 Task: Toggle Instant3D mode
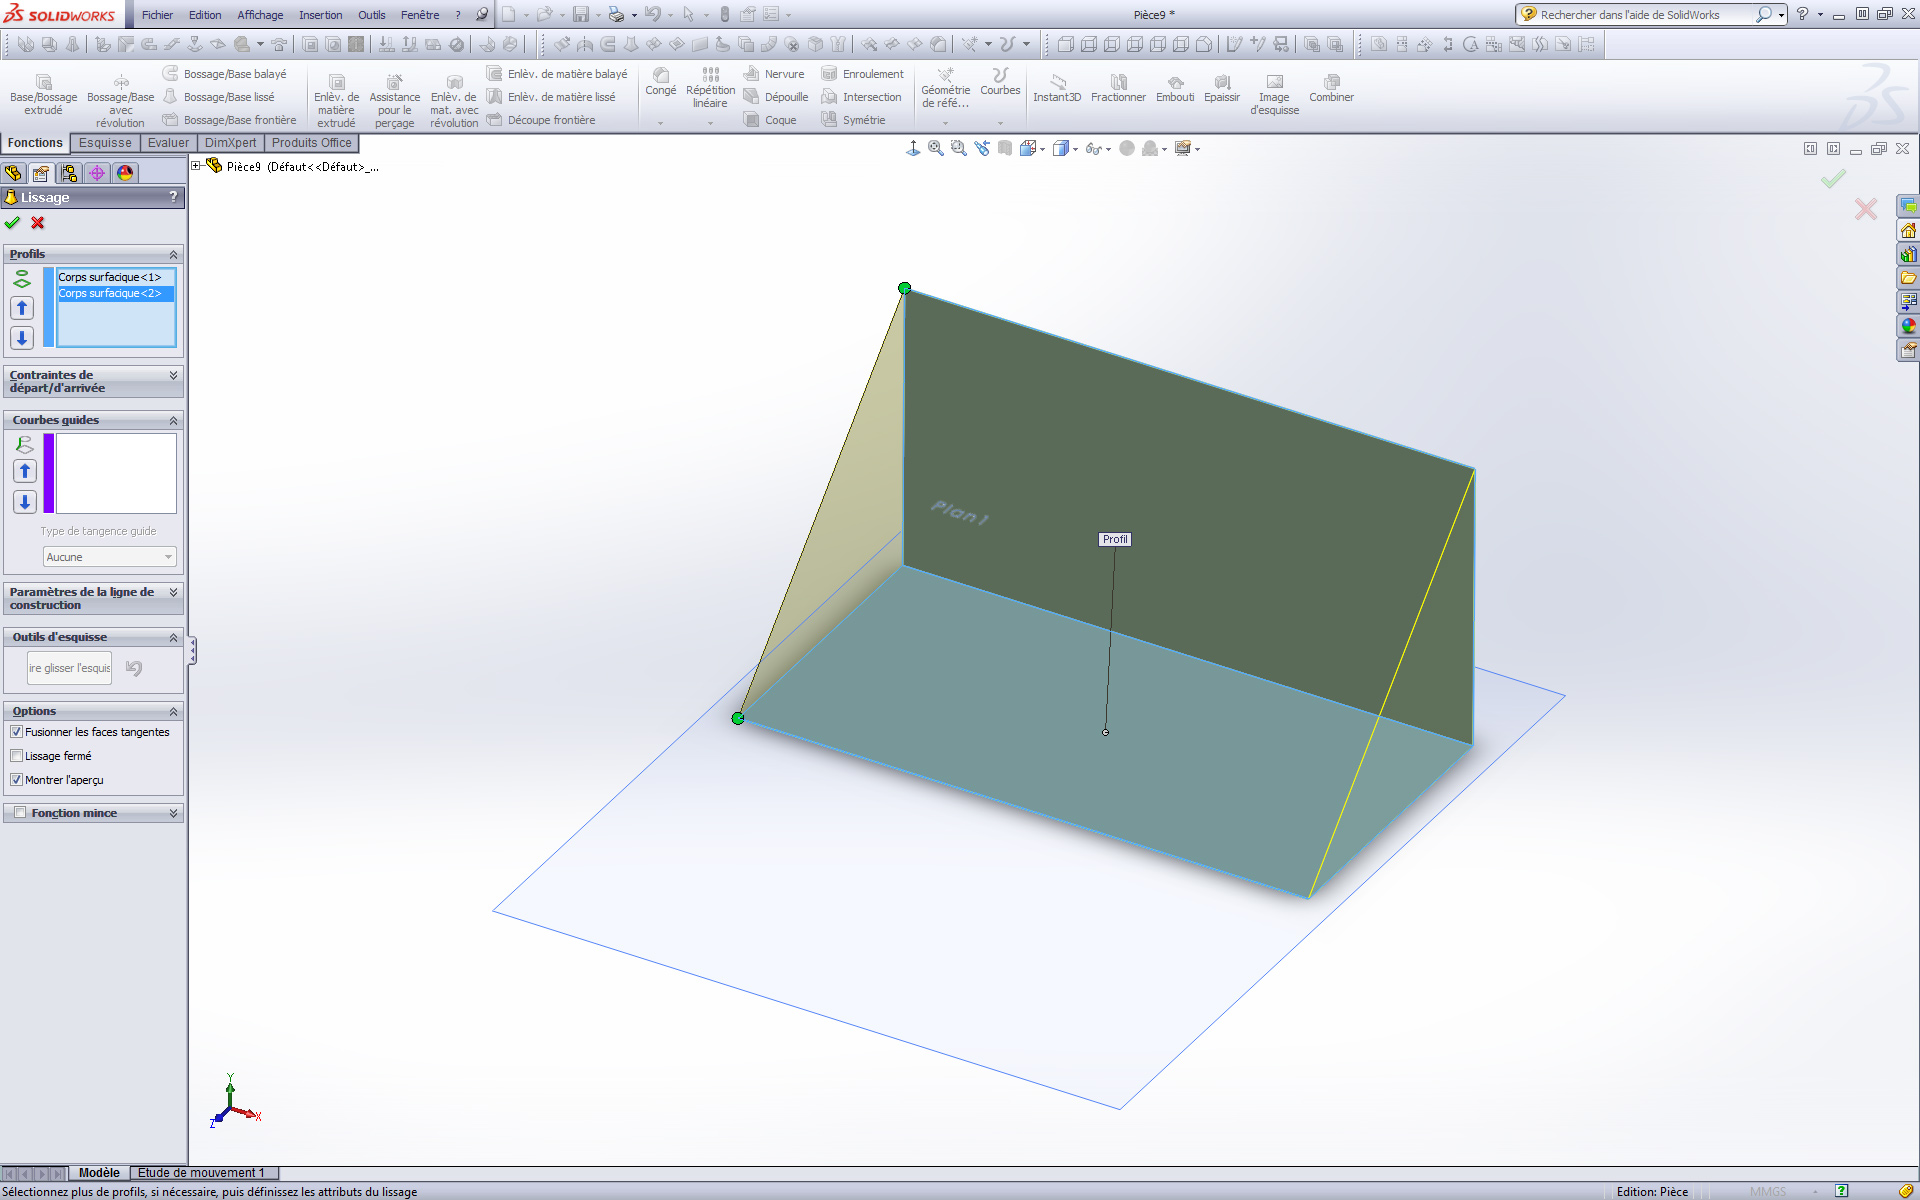tap(1057, 88)
